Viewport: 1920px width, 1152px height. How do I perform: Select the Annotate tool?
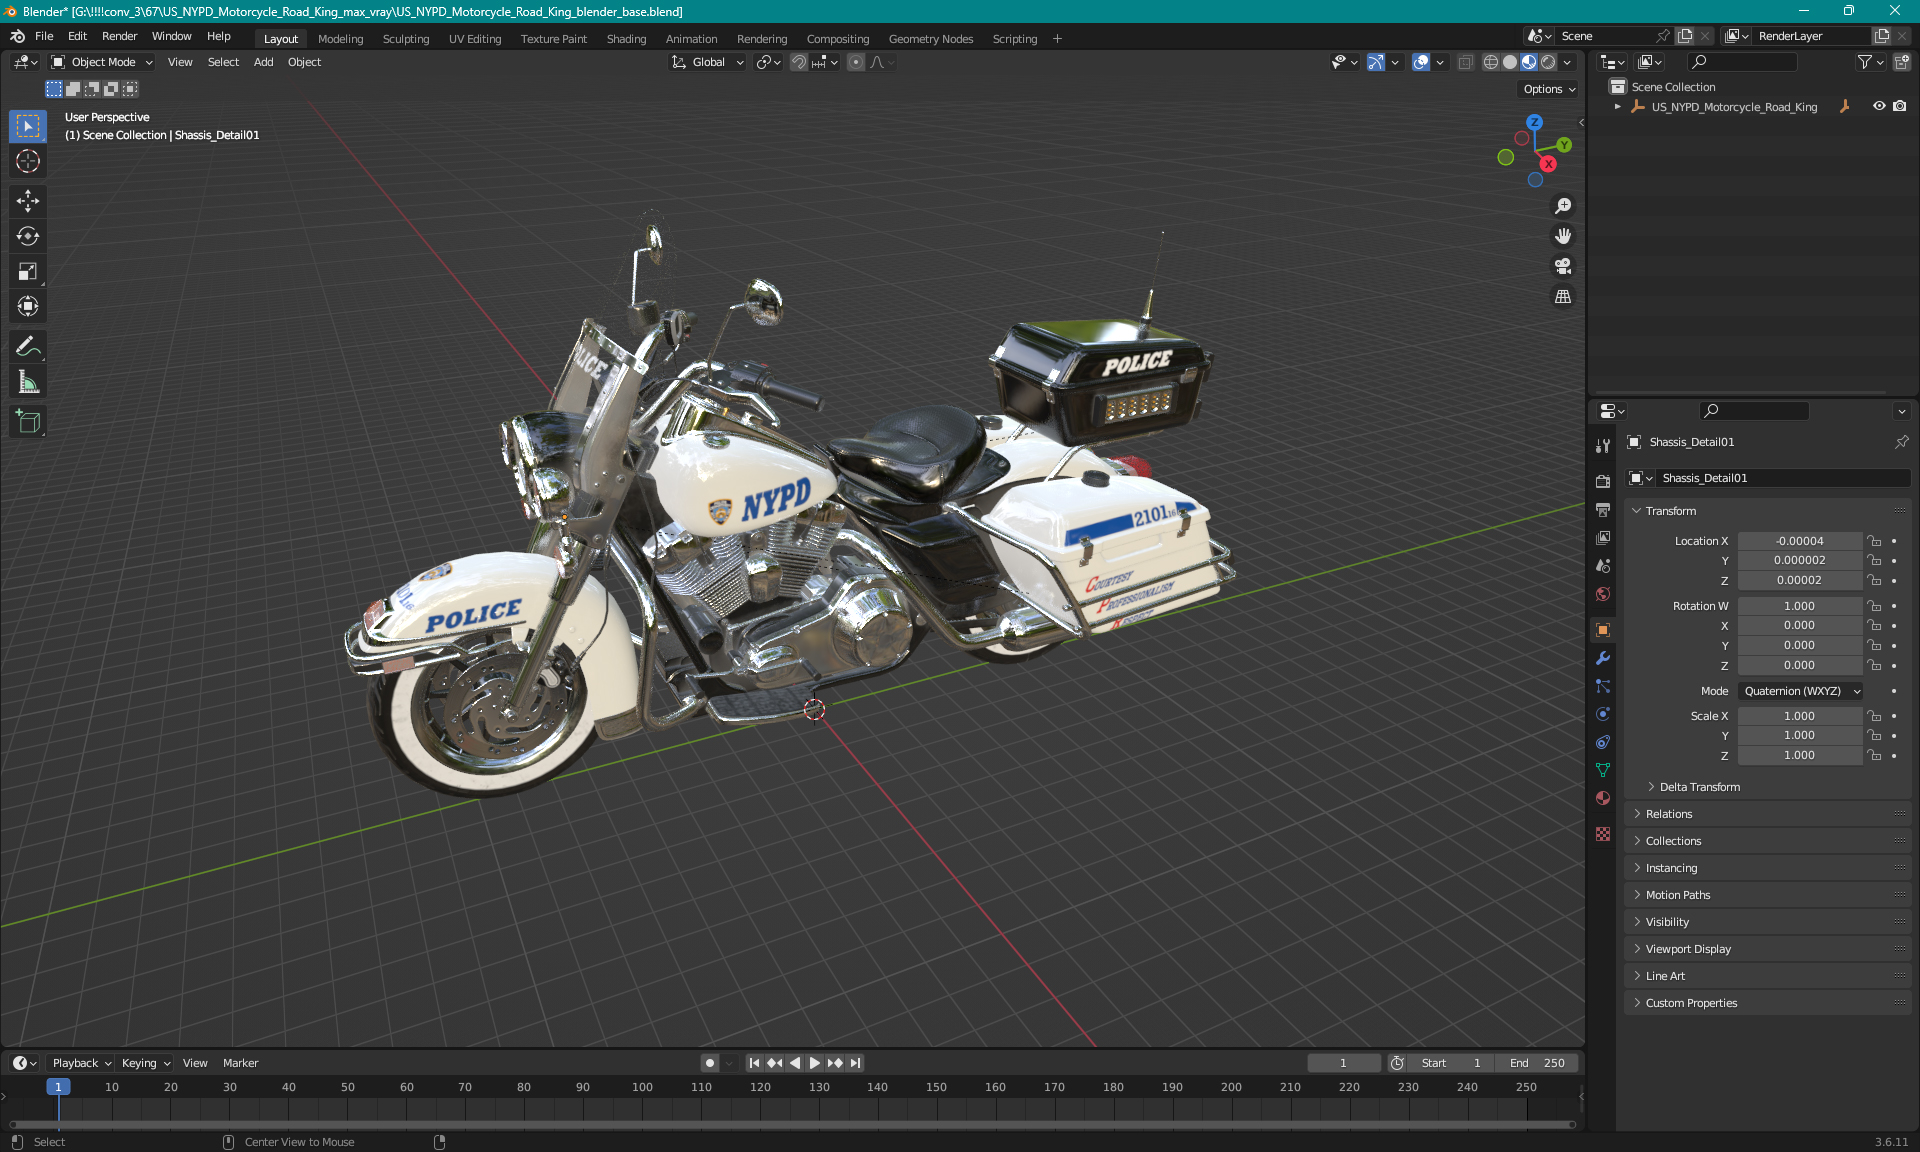pyautogui.click(x=28, y=347)
